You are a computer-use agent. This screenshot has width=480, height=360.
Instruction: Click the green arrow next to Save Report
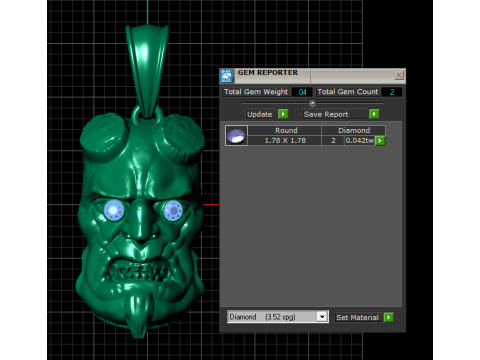(x=374, y=114)
